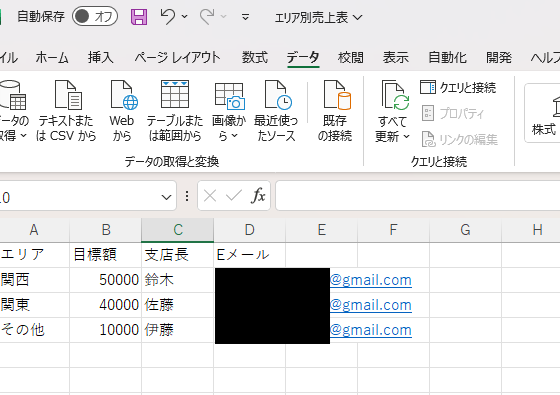This screenshot has height=395, width=560.
Task: Switch to the 表示 tab
Action: pyautogui.click(x=396, y=57)
